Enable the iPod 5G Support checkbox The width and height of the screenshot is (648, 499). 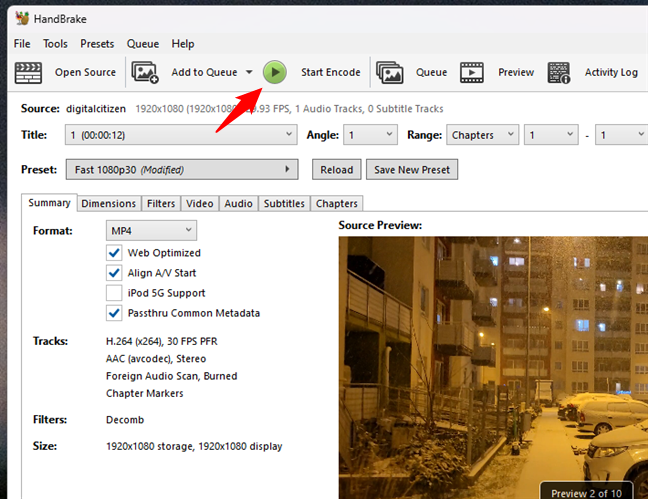[114, 293]
